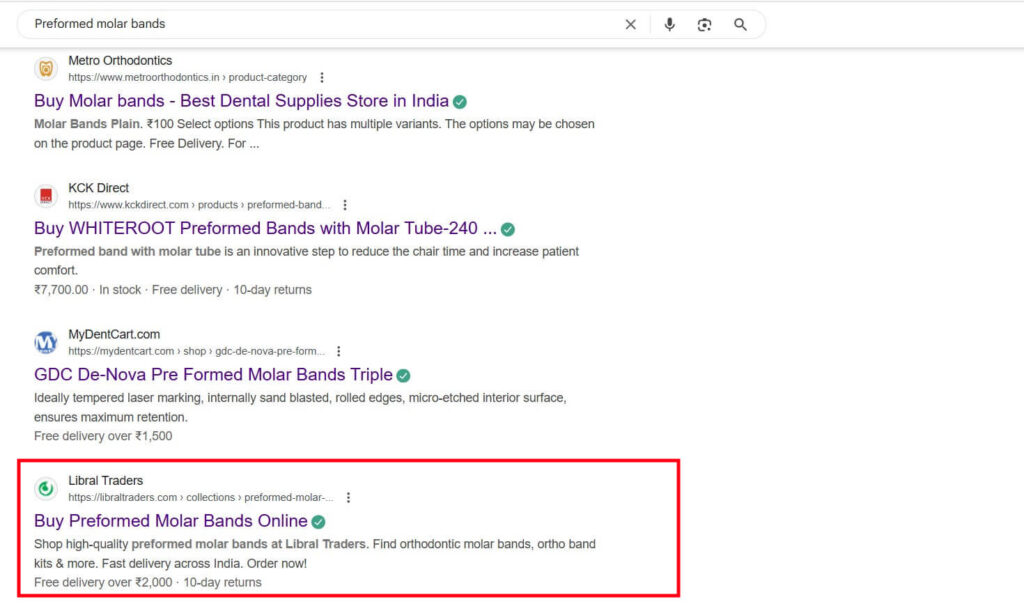The height and width of the screenshot is (604, 1024).
Task: Click the green verified badge on GDC De-Nova title
Action: click(403, 375)
